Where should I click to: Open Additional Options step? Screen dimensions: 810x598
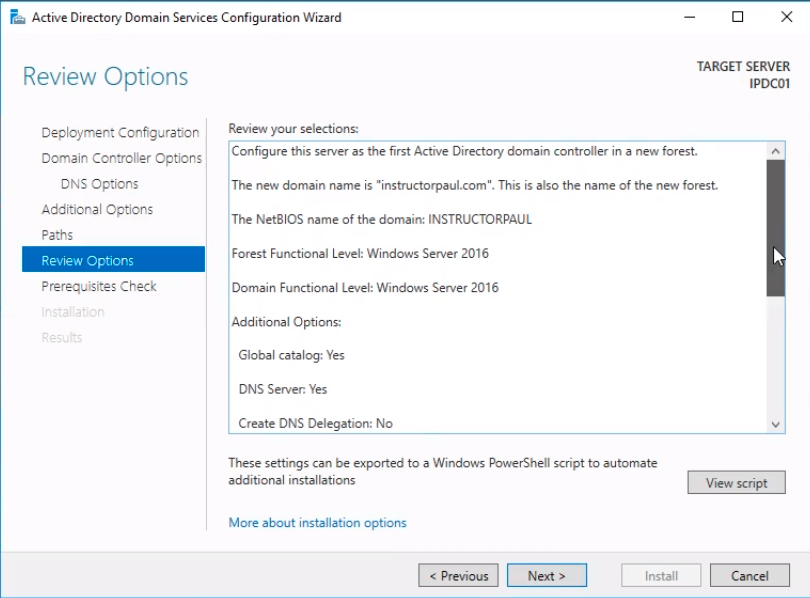(x=97, y=209)
